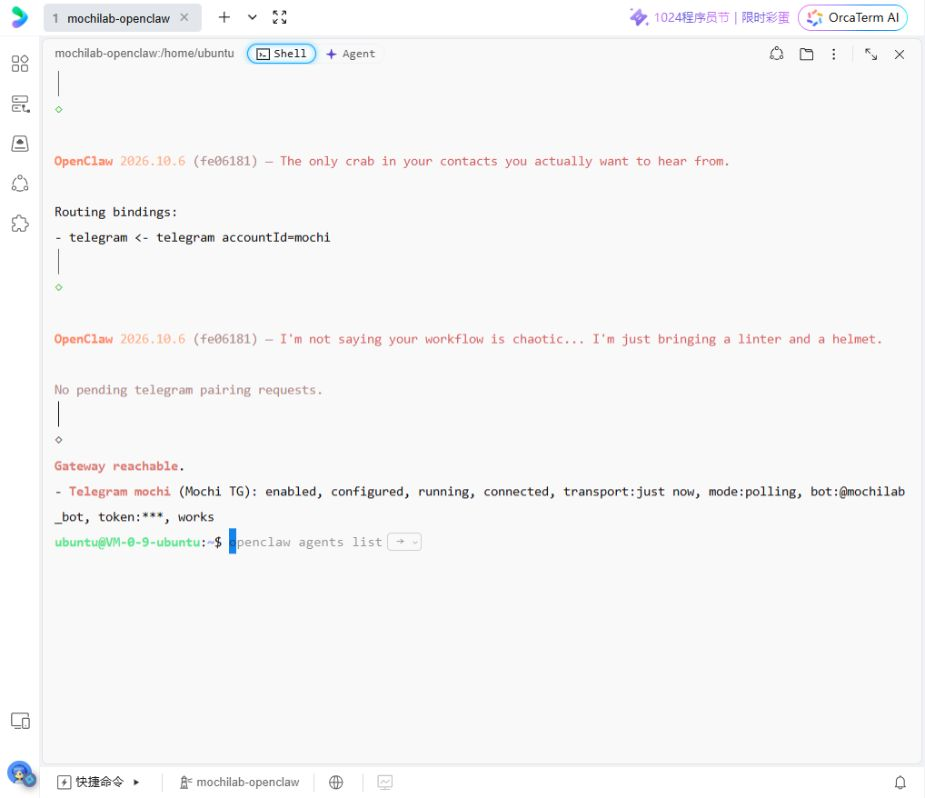Open the file manager folder icon
Image resolution: width=925 pixels, height=798 pixels.
(x=806, y=54)
